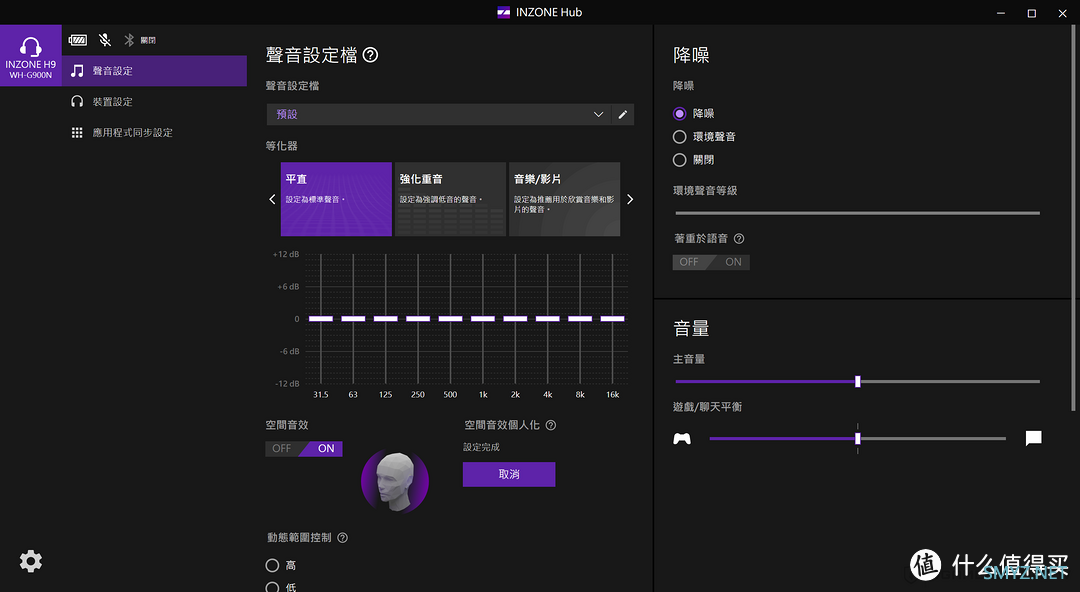
Task: Click the 8k equalizer band handle
Action: [580, 318]
